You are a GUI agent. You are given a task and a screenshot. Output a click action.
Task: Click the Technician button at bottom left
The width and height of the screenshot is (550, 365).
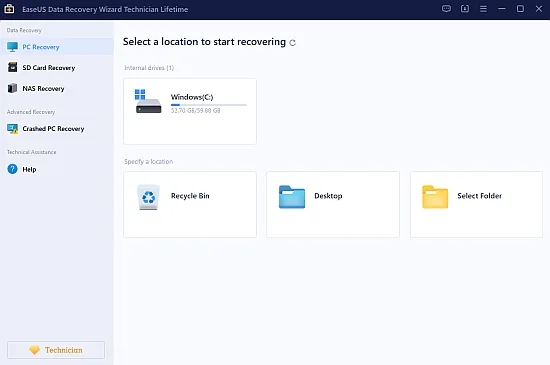pos(56,350)
